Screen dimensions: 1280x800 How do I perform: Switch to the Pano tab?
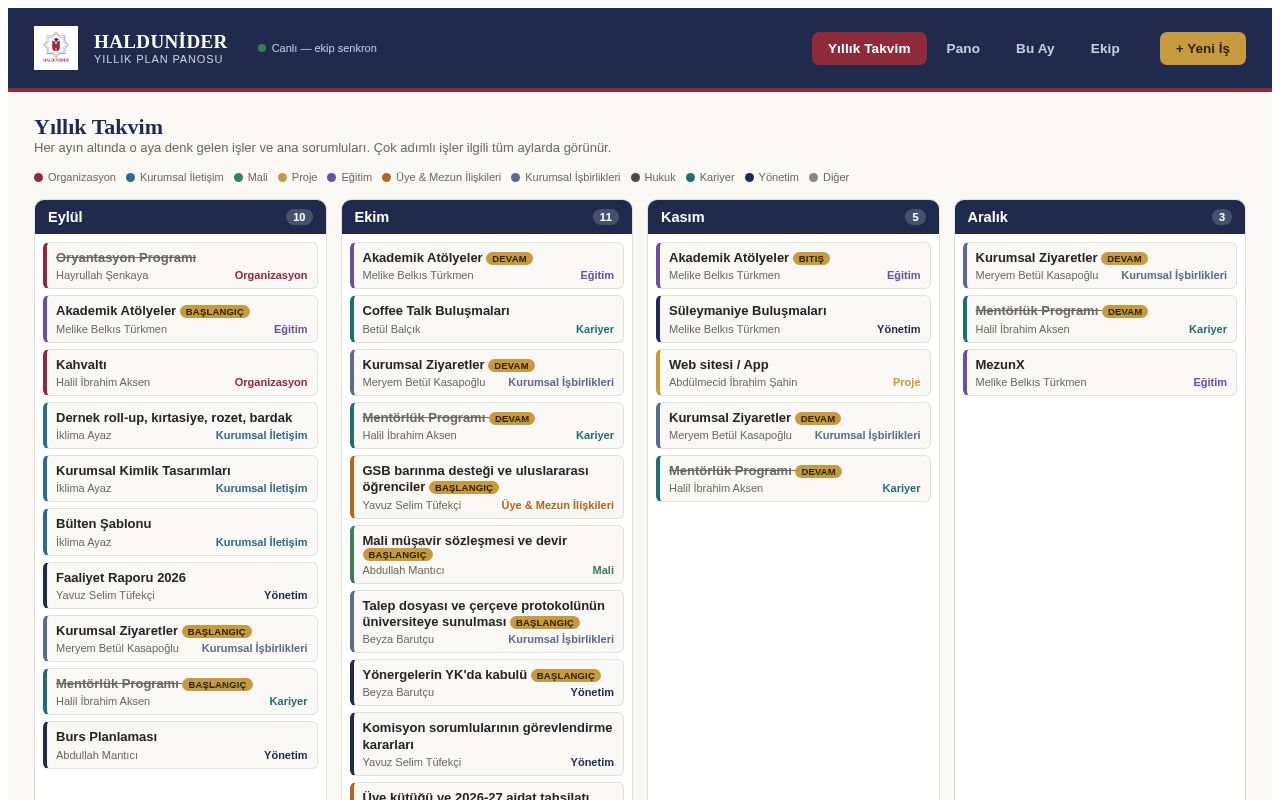click(963, 48)
